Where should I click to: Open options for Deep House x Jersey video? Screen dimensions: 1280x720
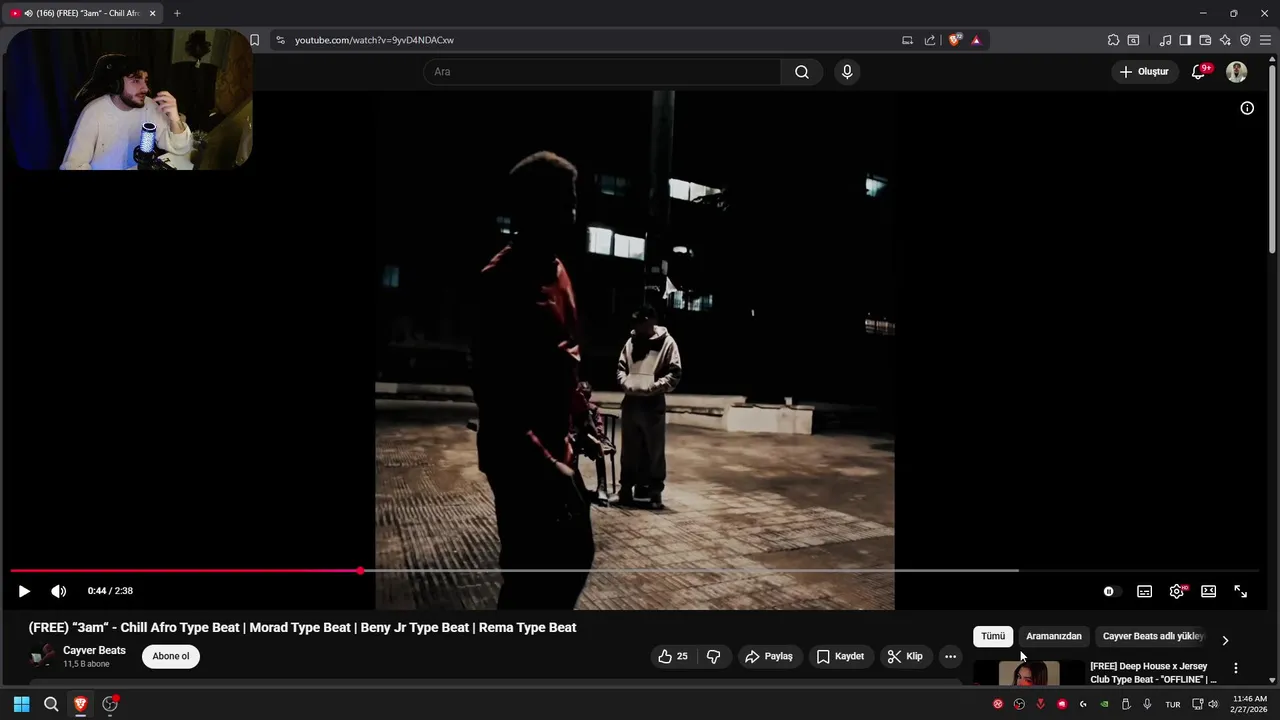click(x=1235, y=668)
